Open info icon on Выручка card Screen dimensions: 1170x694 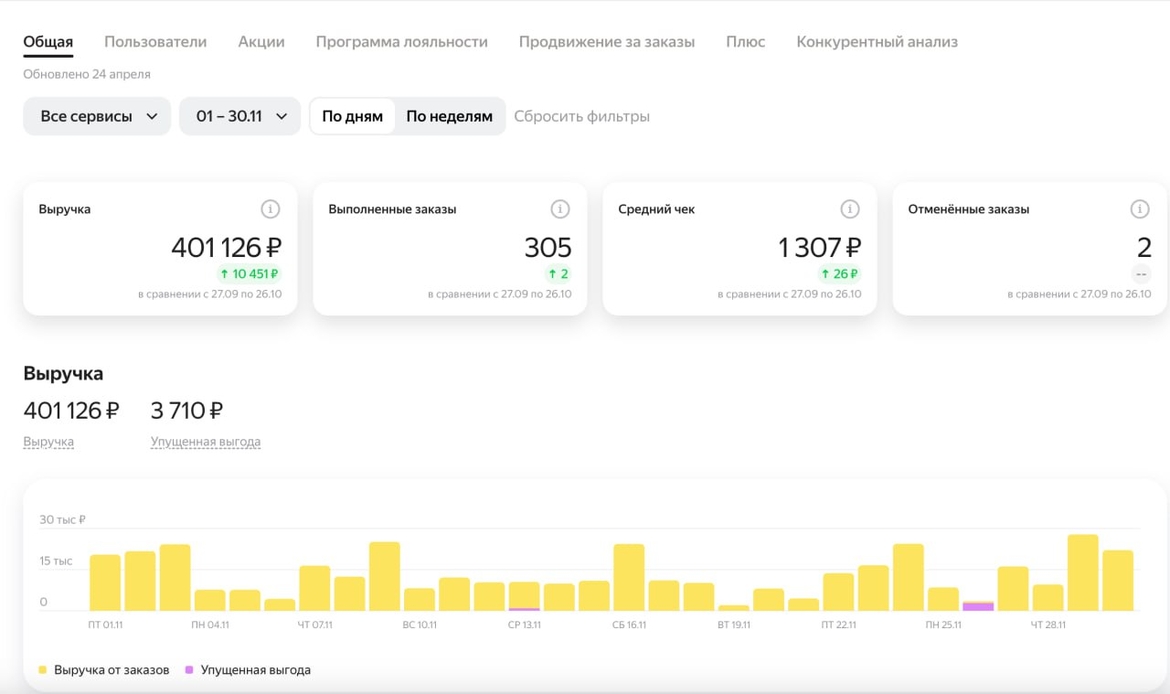click(270, 210)
